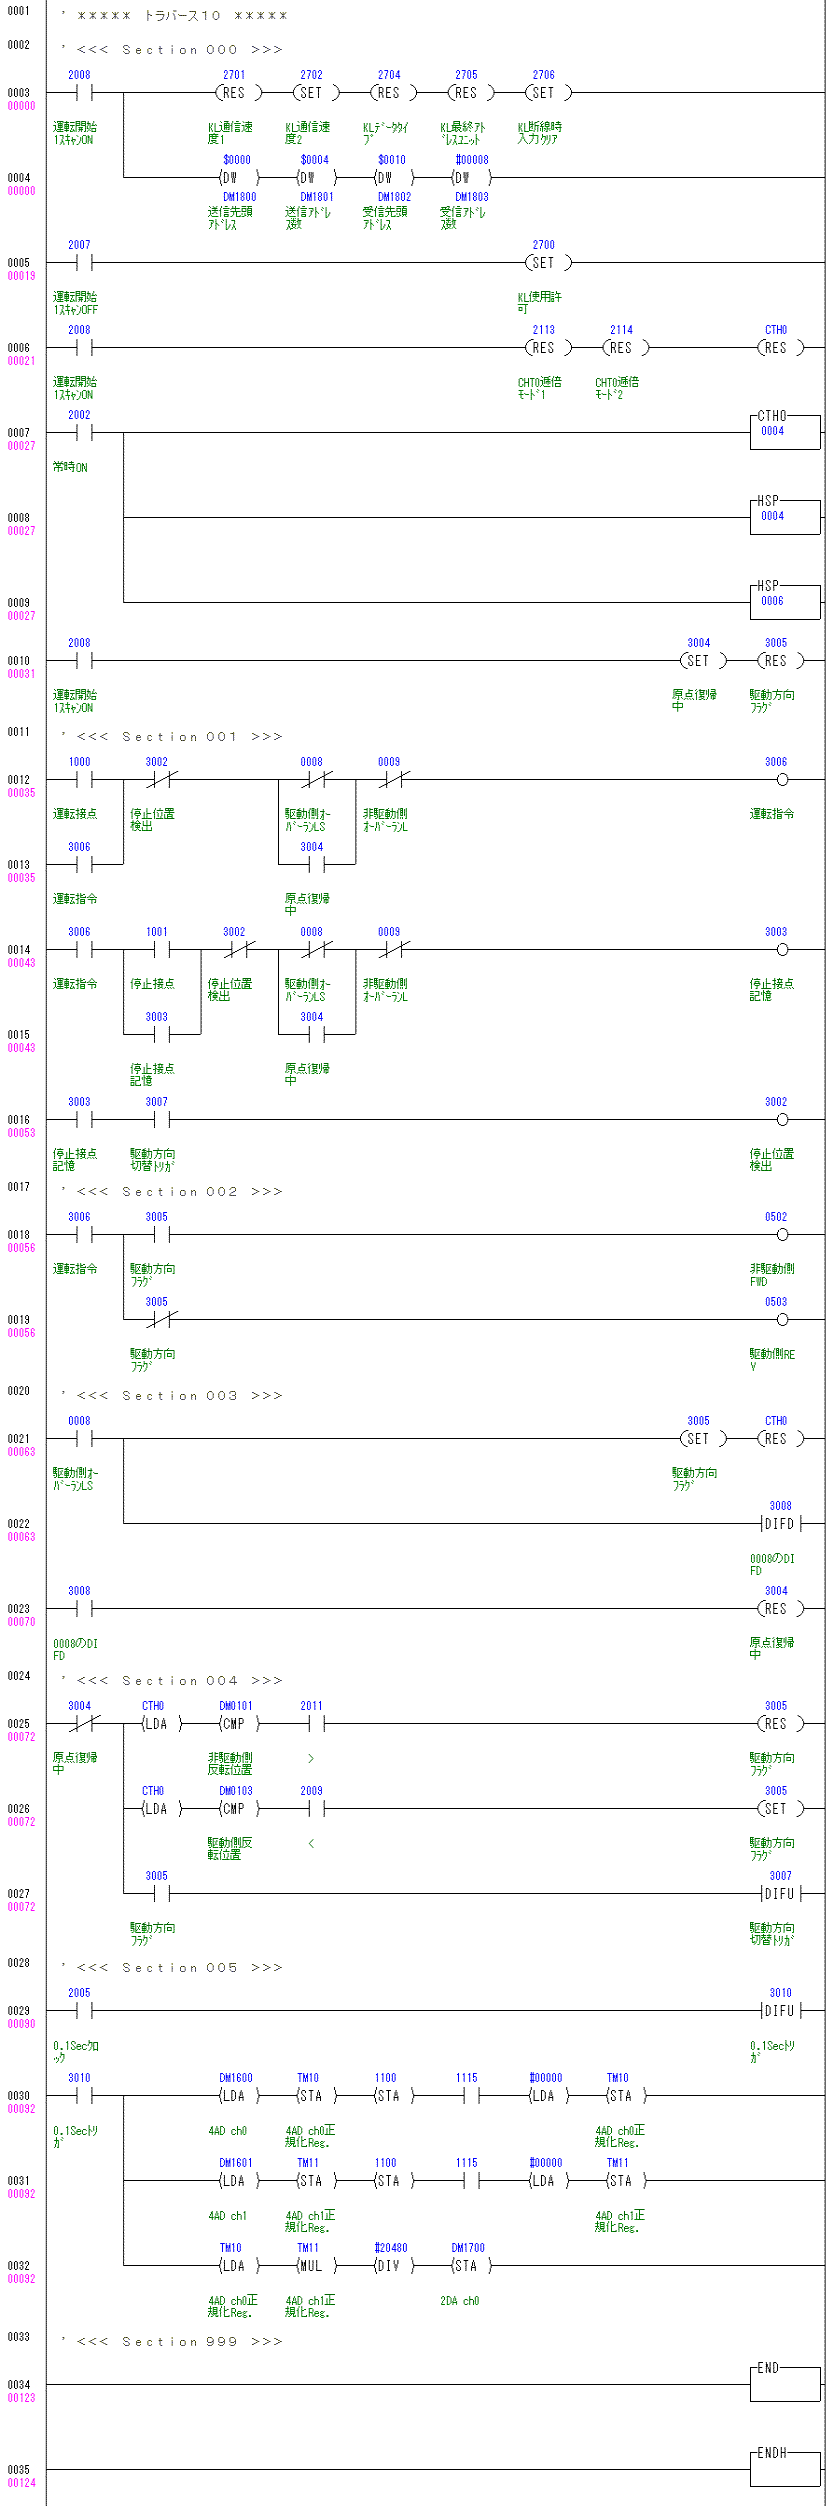Click the DW $0004 instruction for DM1801
The width and height of the screenshot is (837, 2509).
pos(316,178)
